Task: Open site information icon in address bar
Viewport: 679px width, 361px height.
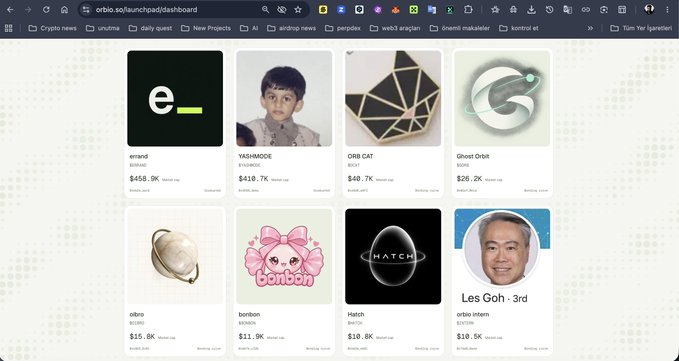Action: [86, 10]
